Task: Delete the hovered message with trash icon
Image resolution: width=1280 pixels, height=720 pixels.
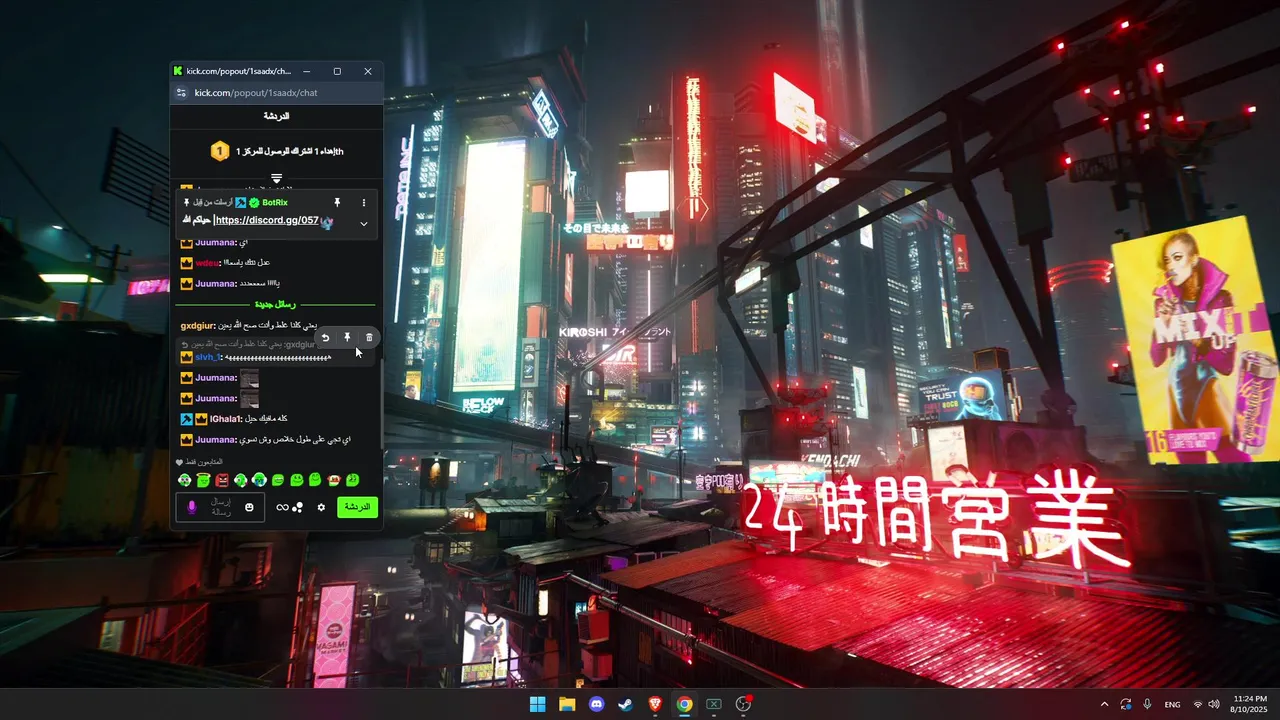Action: tap(369, 338)
